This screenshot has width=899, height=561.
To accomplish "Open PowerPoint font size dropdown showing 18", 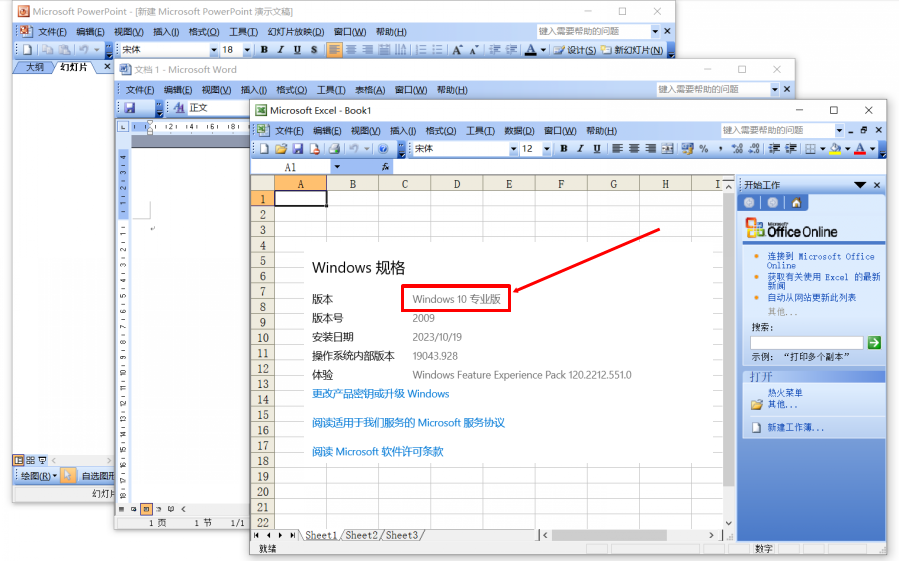I will [x=247, y=50].
